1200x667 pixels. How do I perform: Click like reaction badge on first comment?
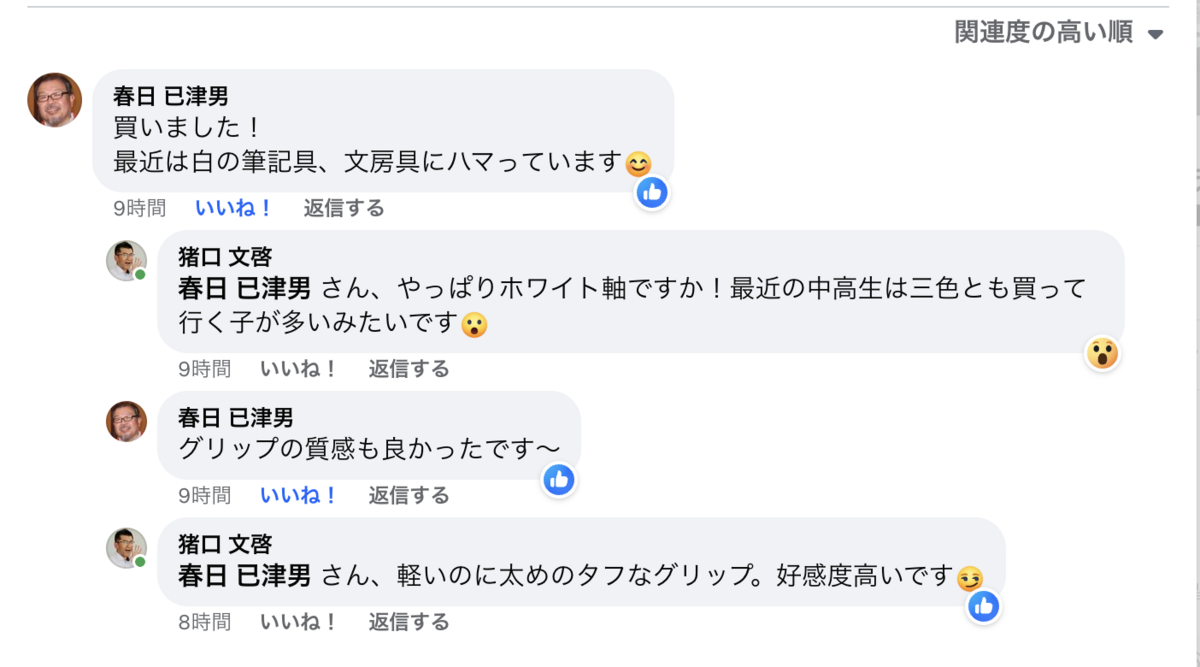click(652, 192)
